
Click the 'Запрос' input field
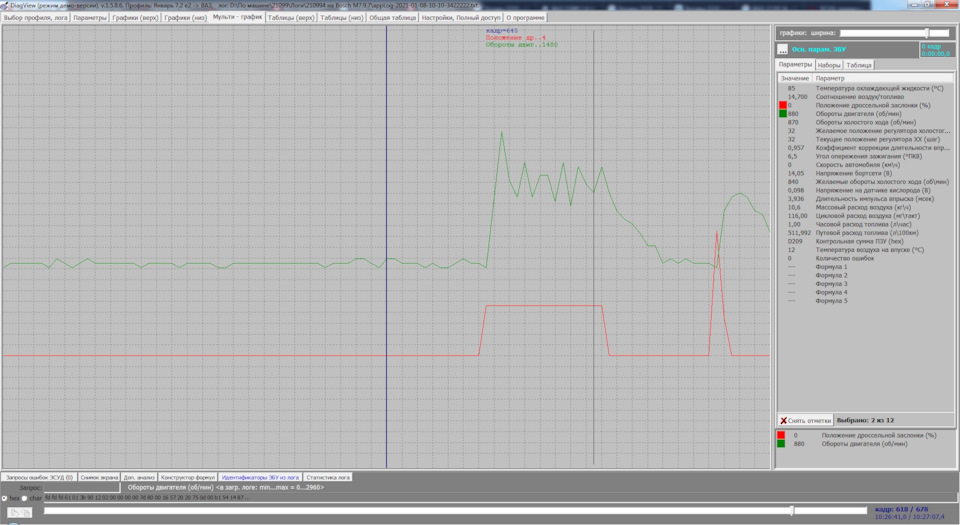point(82,488)
